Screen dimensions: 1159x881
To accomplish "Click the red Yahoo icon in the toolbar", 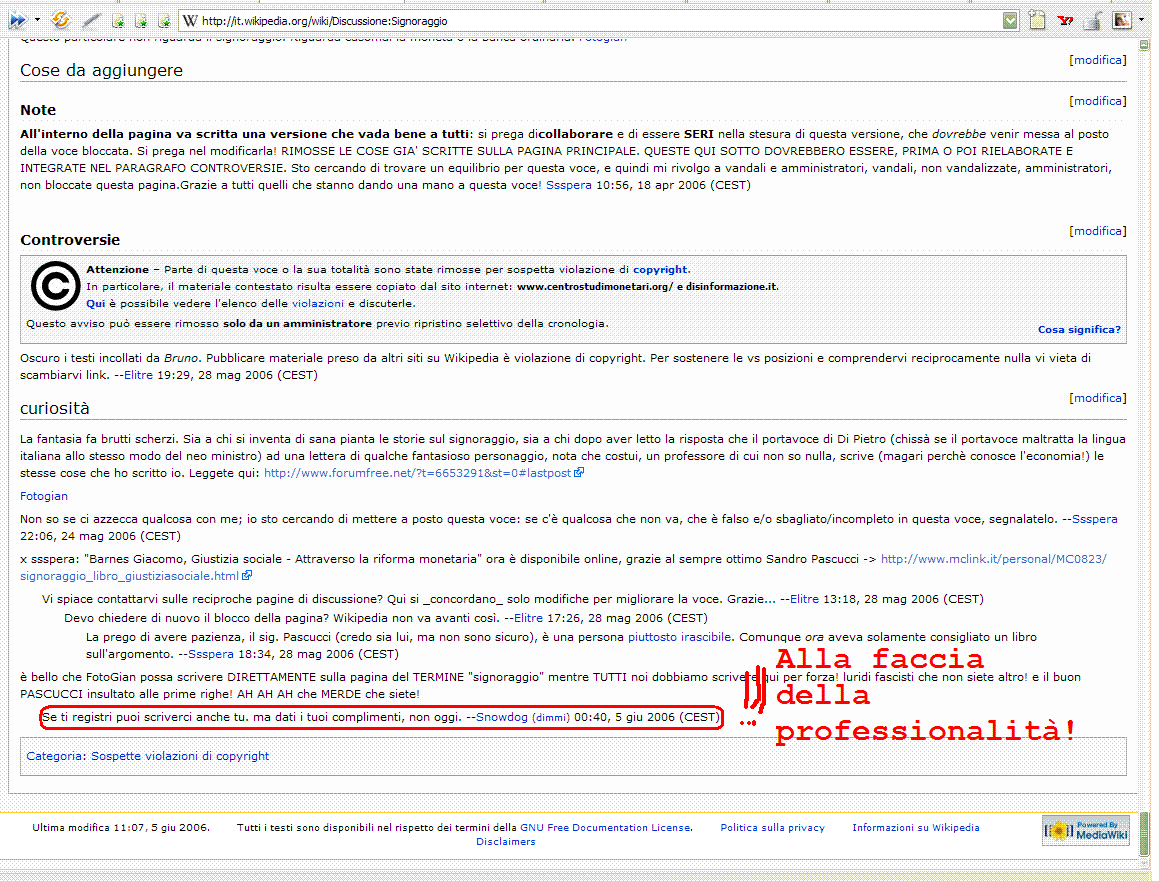I will coord(1065,21).
